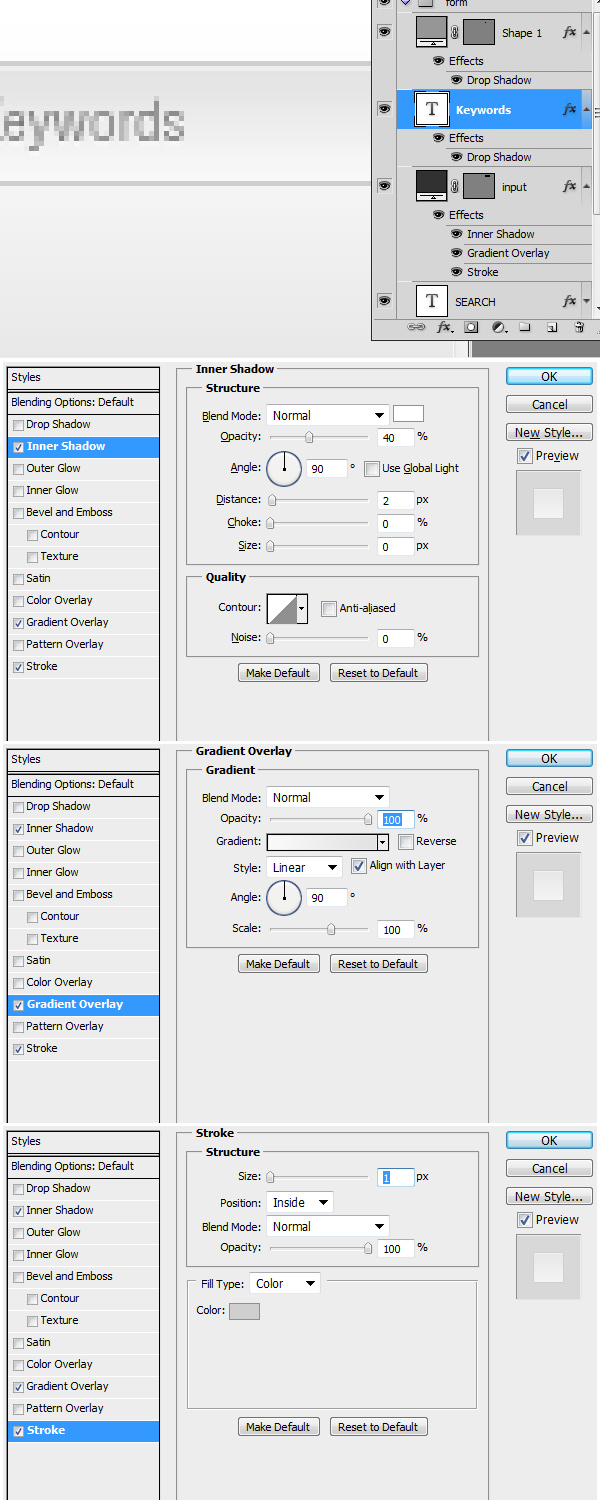Hide the SEARCH layer with its eye icon
The height and width of the screenshot is (1500, 600).
(384, 301)
